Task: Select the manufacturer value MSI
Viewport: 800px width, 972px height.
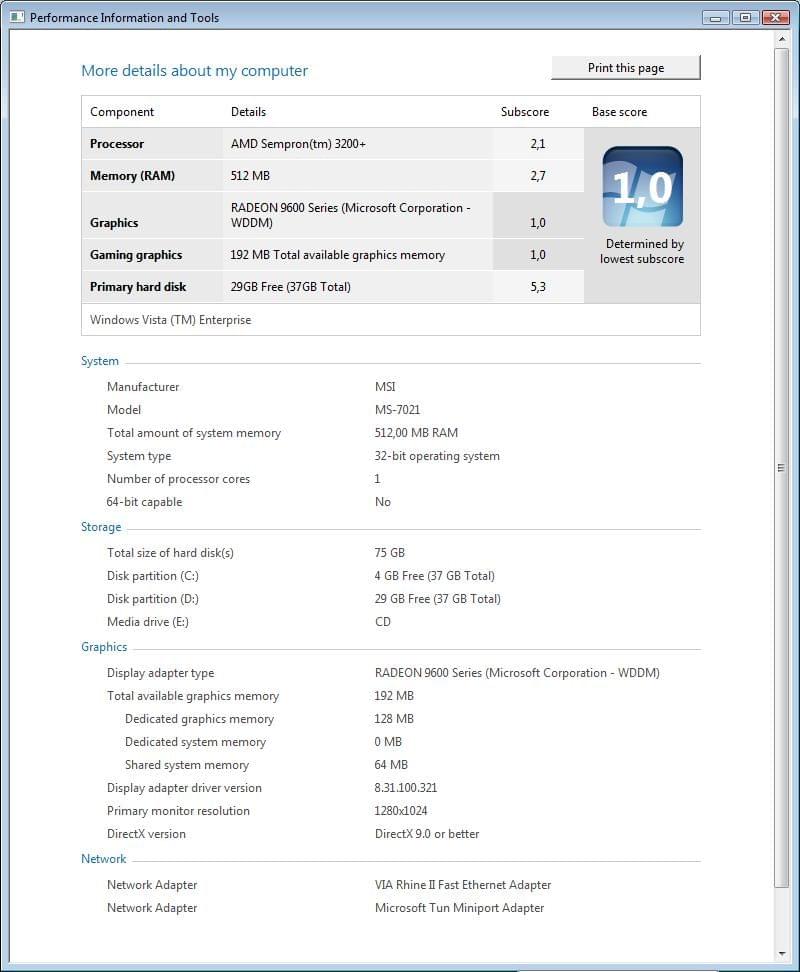Action: pyautogui.click(x=385, y=387)
